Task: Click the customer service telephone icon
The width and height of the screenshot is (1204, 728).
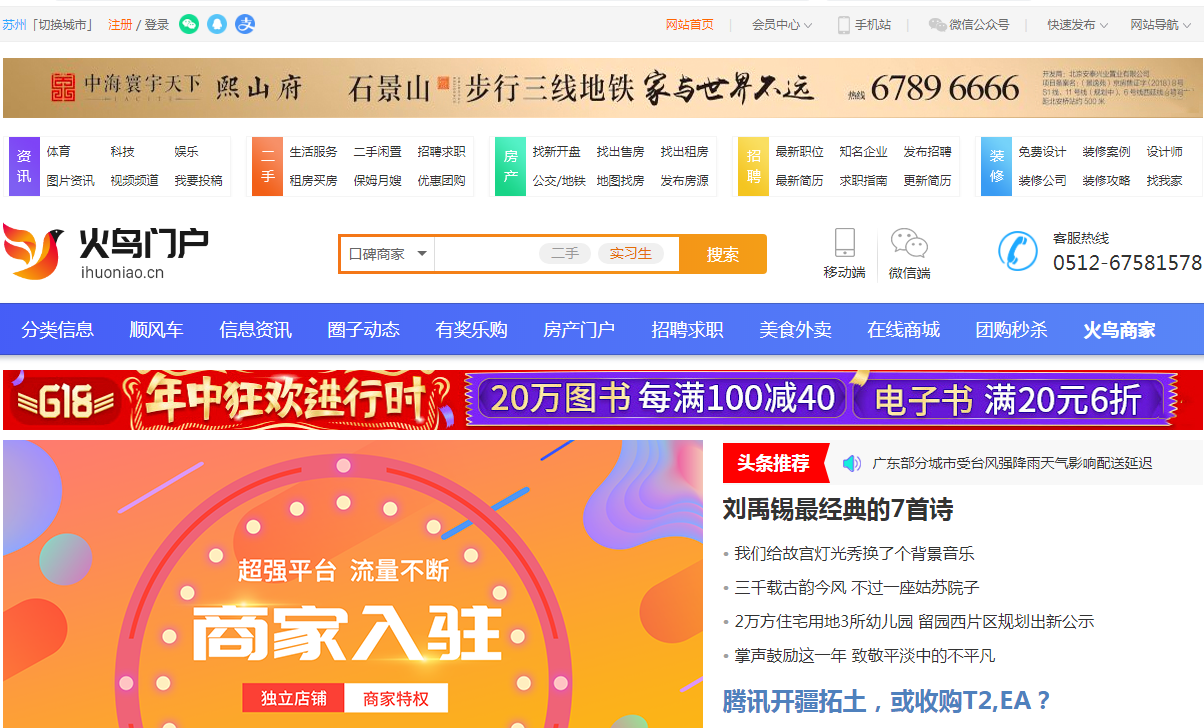Action: click(1018, 250)
